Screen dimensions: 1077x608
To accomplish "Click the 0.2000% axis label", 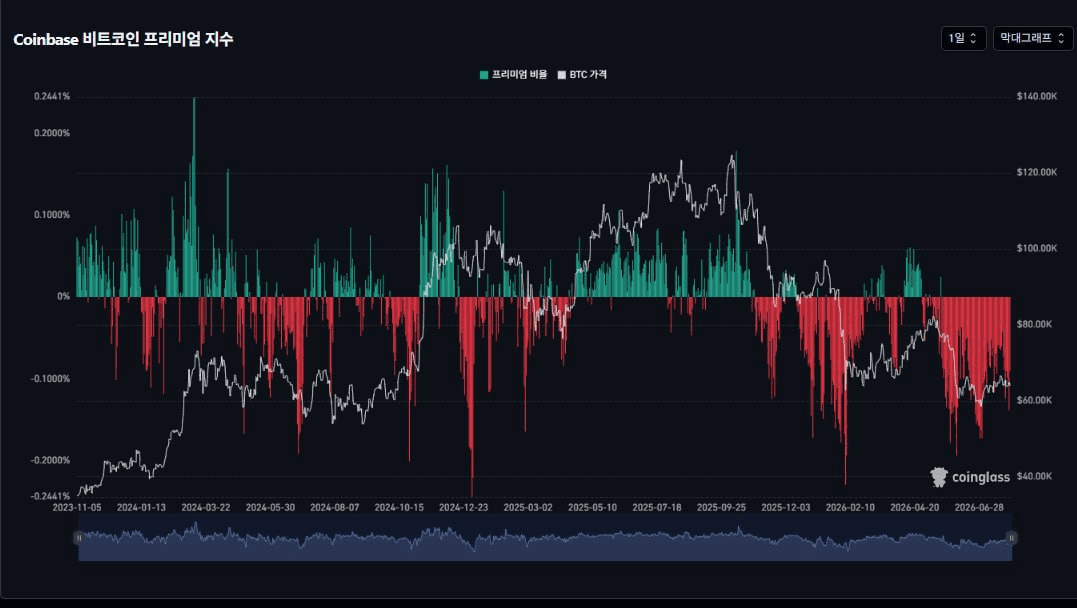I will point(52,133).
